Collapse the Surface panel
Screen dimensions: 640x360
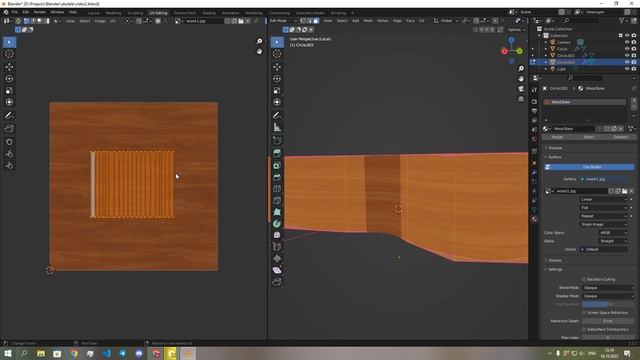554,157
